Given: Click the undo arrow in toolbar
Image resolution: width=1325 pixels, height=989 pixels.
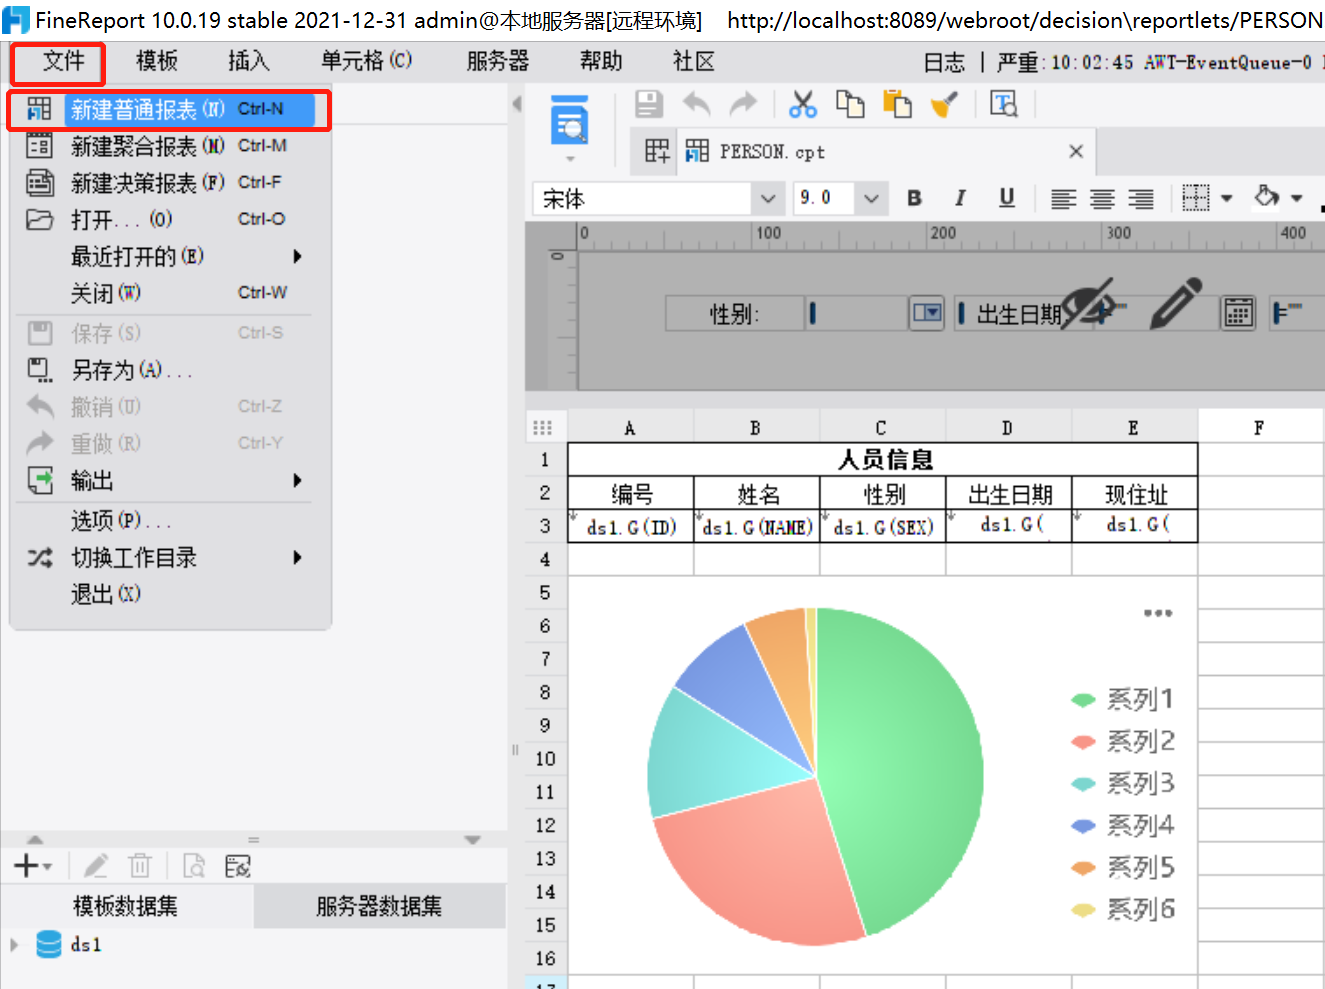Looking at the screenshot, I should 697,104.
